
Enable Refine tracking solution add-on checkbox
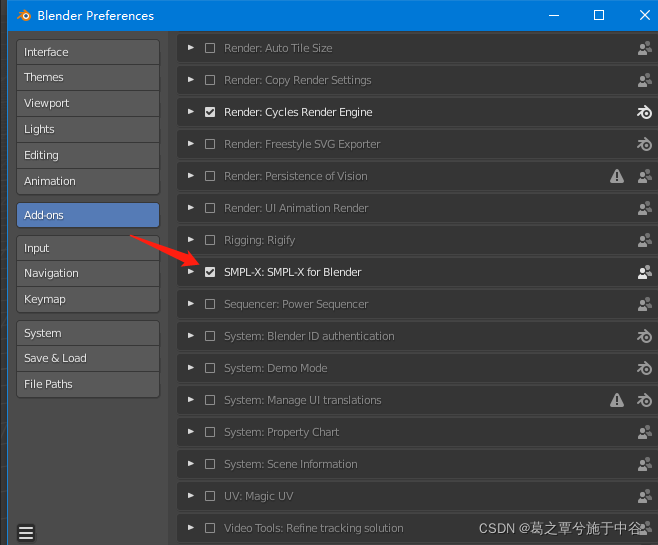(210, 528)
